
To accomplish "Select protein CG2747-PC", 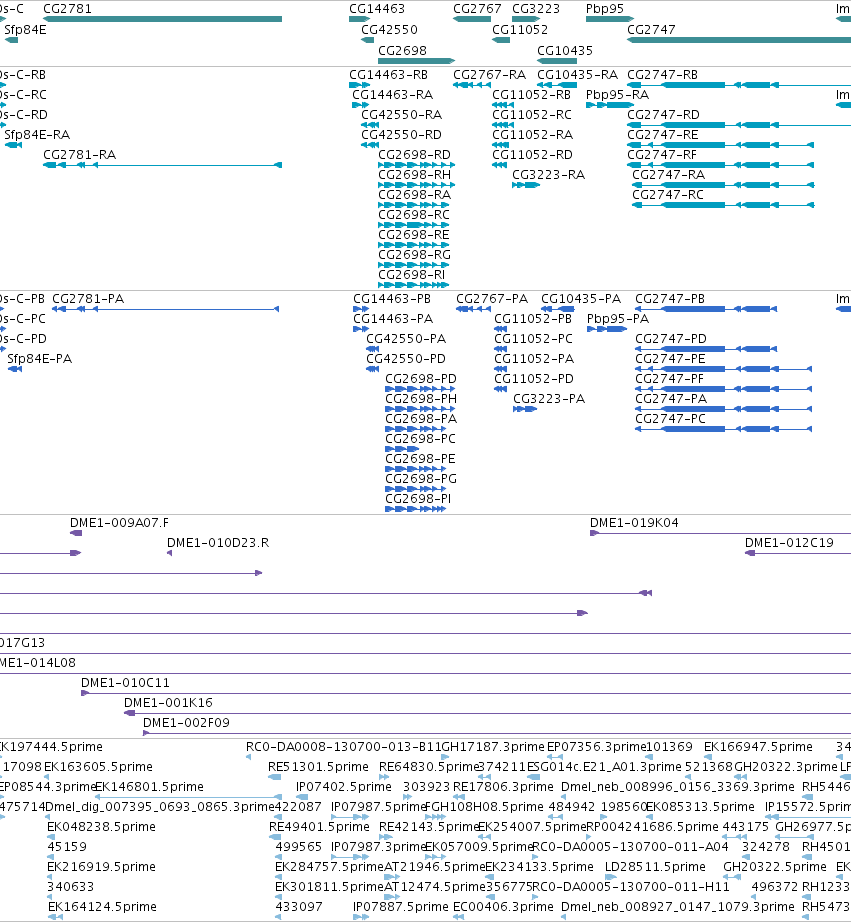I will [x=670, y=419].
